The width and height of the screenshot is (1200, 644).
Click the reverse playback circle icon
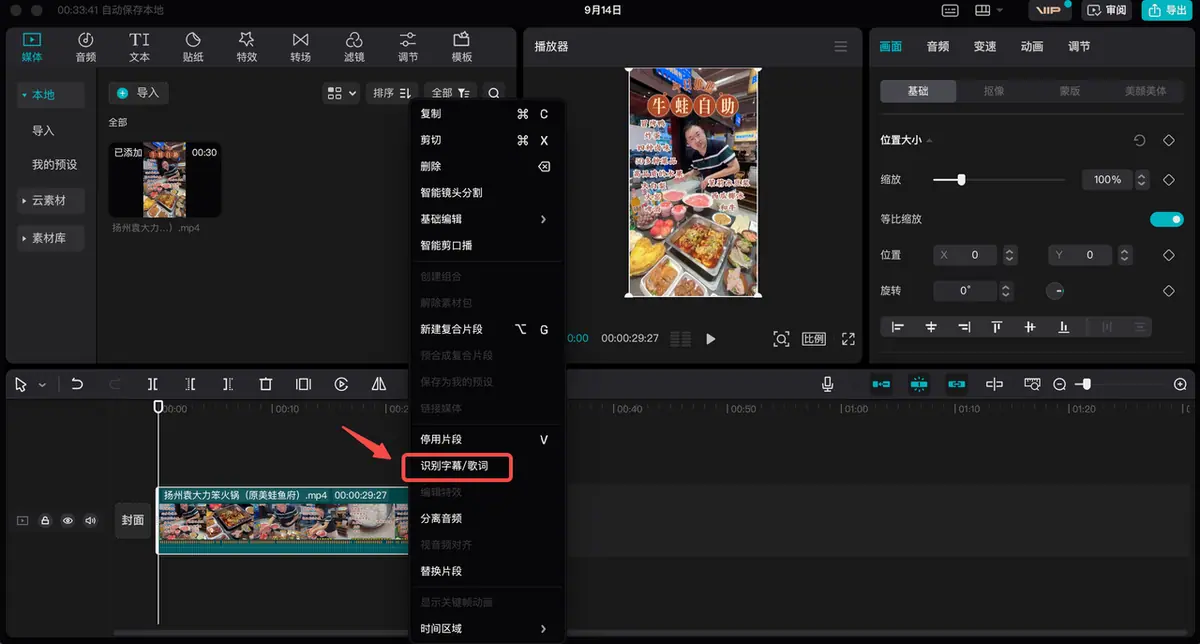click(341, 384)
